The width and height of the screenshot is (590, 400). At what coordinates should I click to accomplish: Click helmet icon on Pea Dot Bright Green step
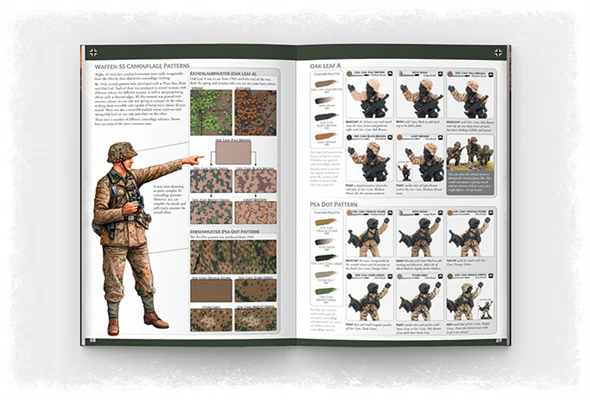(x=491, y=276)
